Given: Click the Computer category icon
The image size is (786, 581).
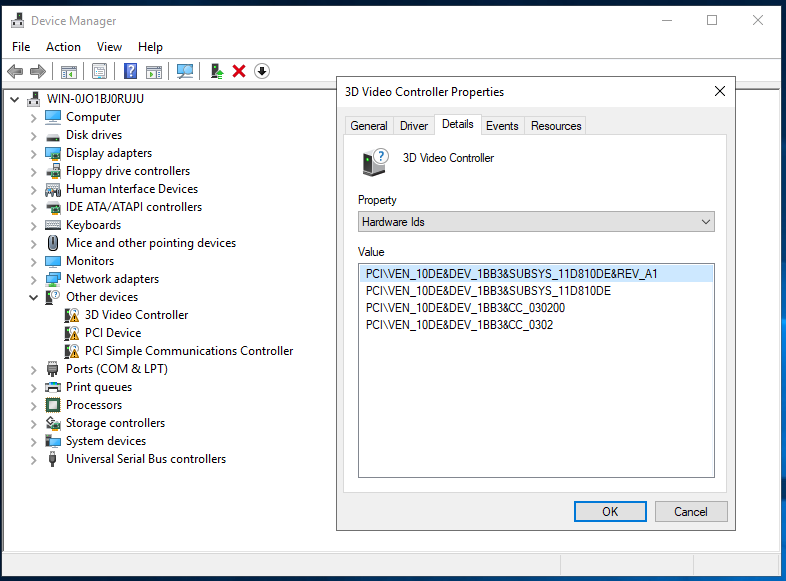Looking at the screenshot, I should tap(53, 117).
